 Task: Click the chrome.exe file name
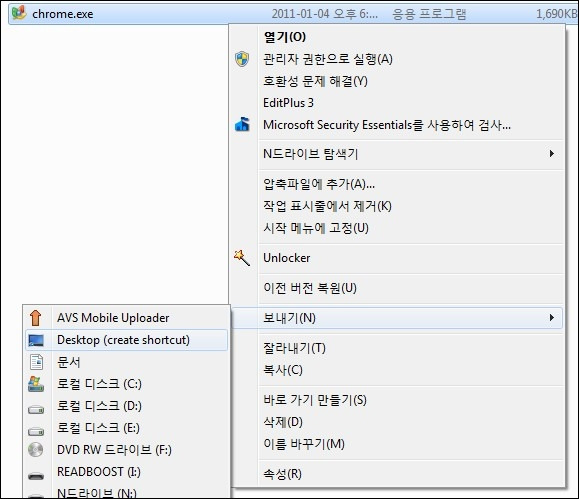coord(63,14)
